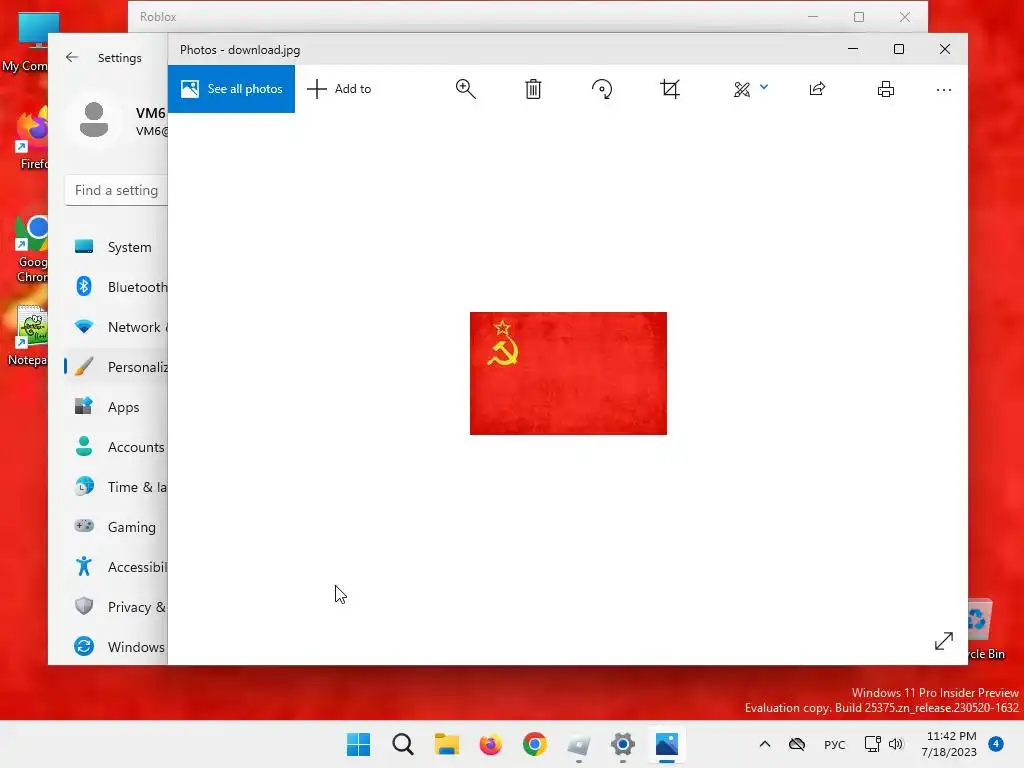Screen dimensions: 1024x768
Task: Toggle fullscreen with the diagonal arrows icon
Action: (x=944, y=641)
